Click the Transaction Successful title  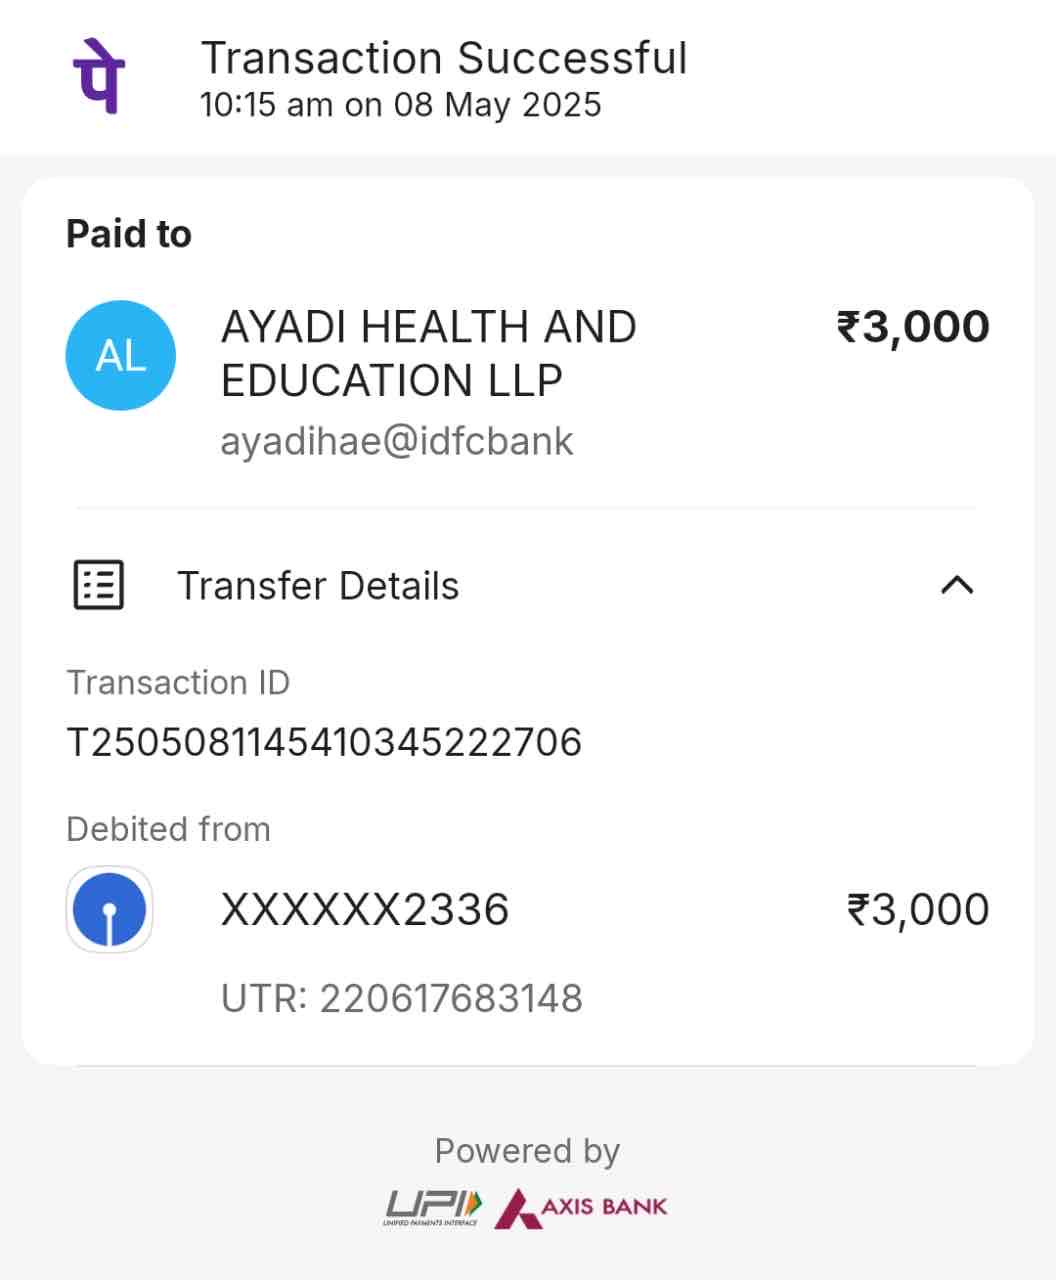pos(443,58)
